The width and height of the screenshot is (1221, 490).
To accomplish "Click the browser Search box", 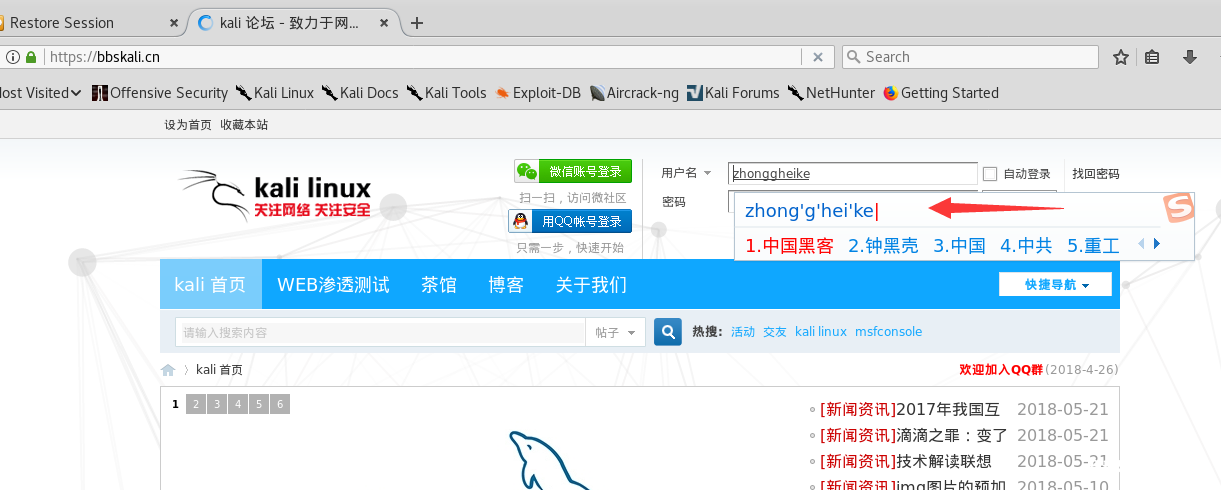I will tap(970, 57).
